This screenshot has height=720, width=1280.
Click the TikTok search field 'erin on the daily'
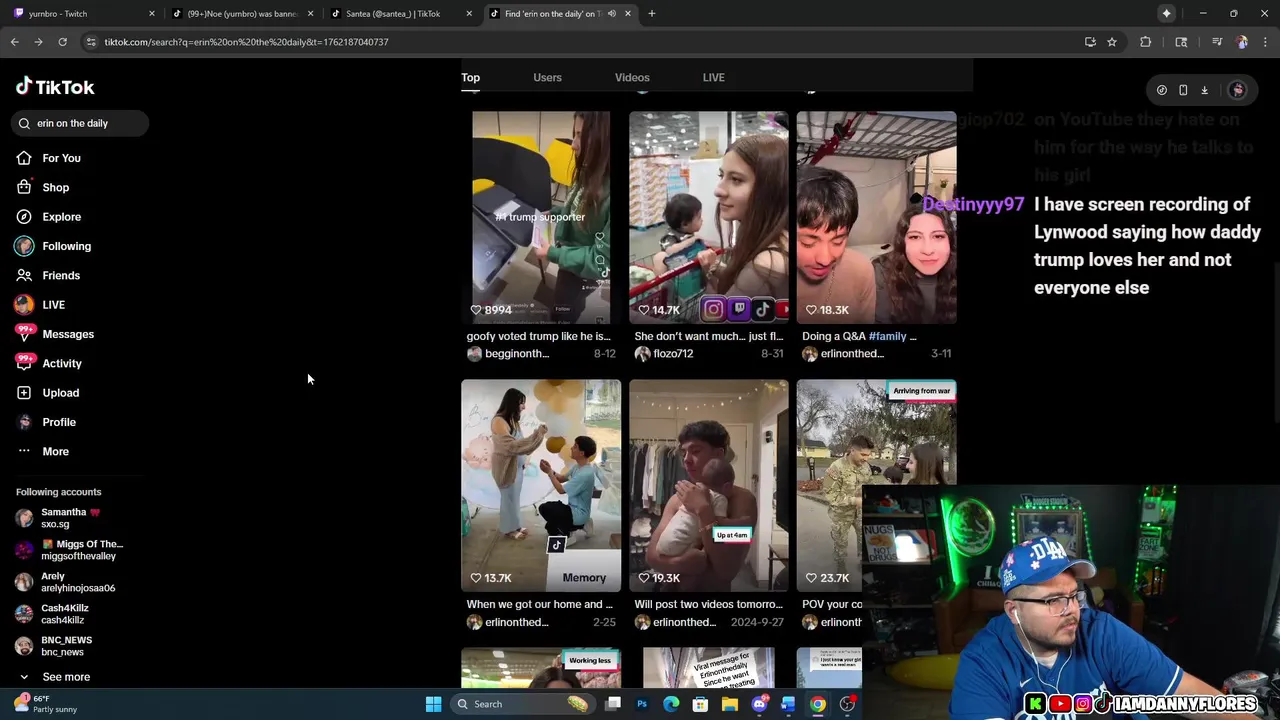(80, 123)
